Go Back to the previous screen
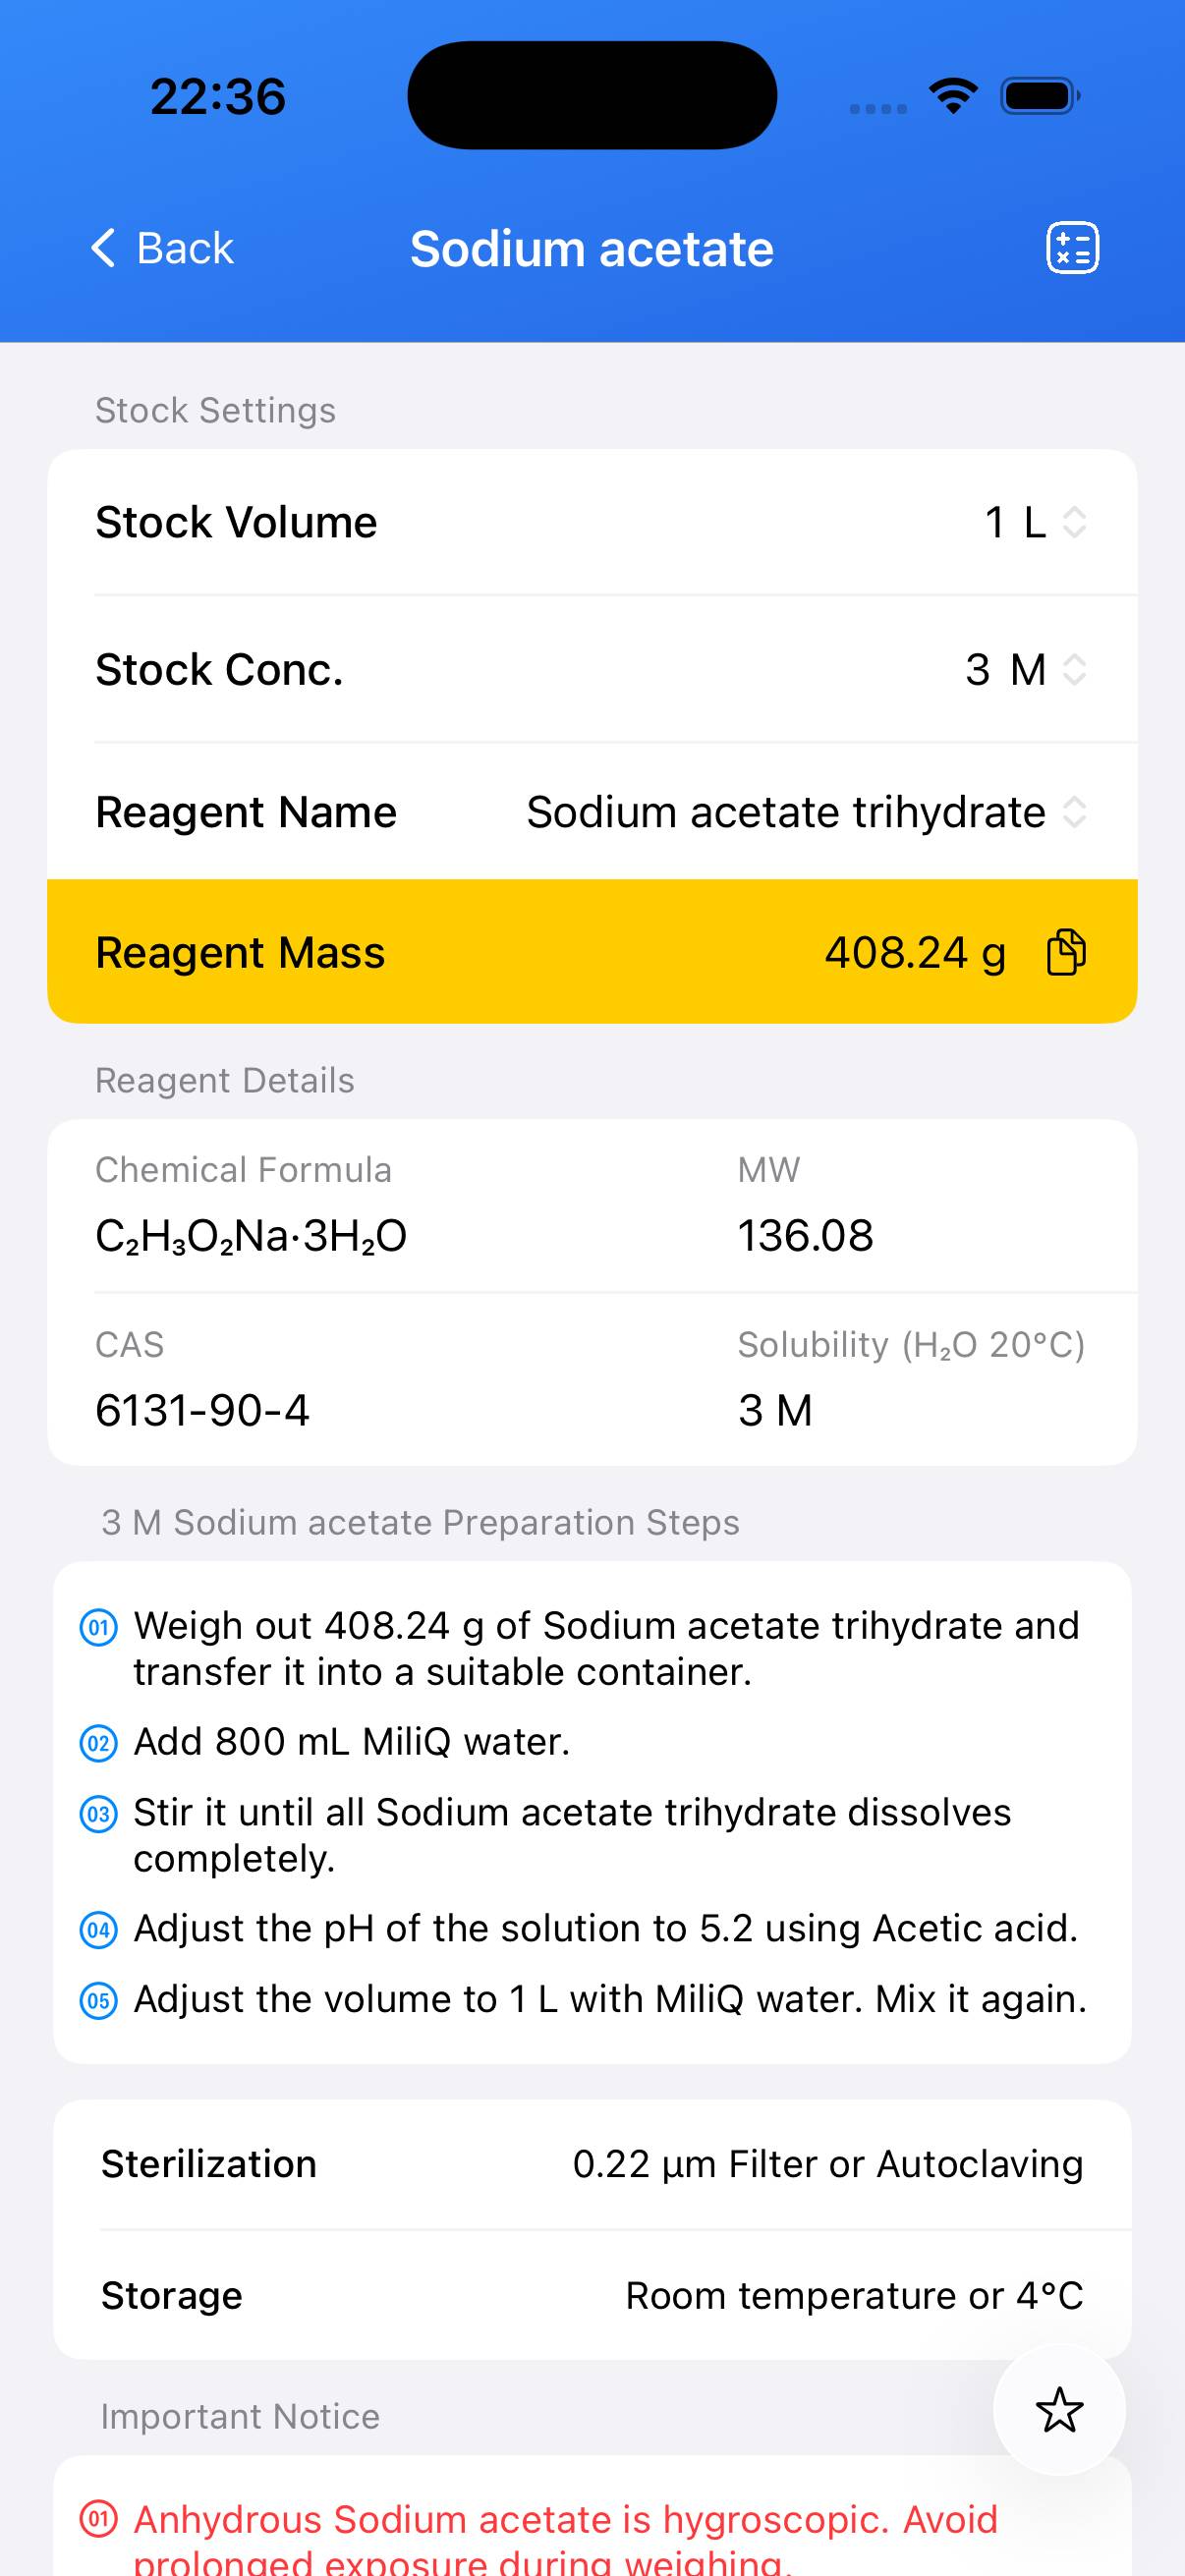This screenshot has width=1185, height=2576. click(184, 248)
